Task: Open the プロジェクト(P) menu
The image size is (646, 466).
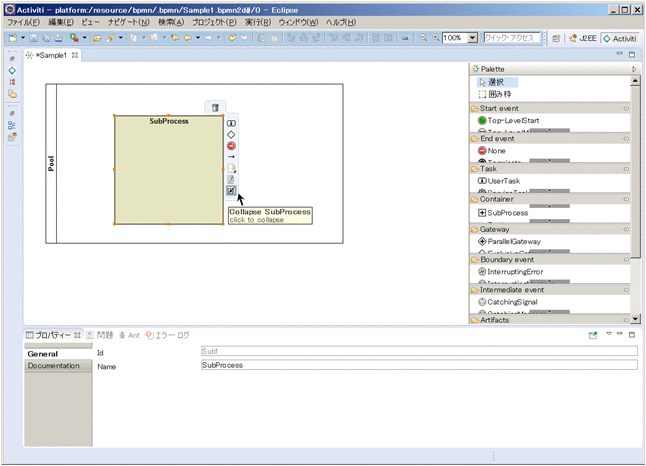Action: click(x=214, y=22)
